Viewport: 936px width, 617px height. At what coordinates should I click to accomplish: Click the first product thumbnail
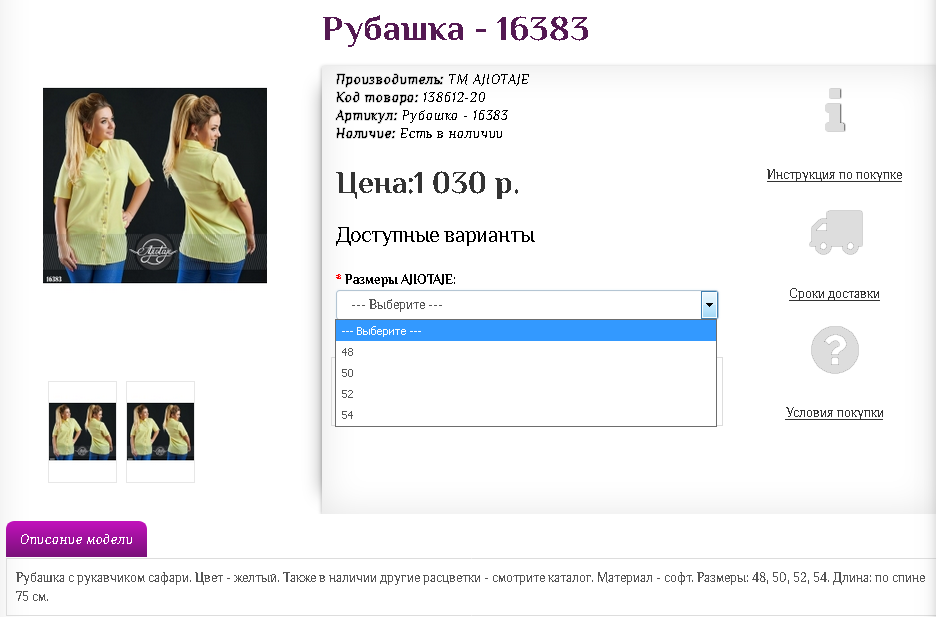pyautogui.click(x=82, y=430)
